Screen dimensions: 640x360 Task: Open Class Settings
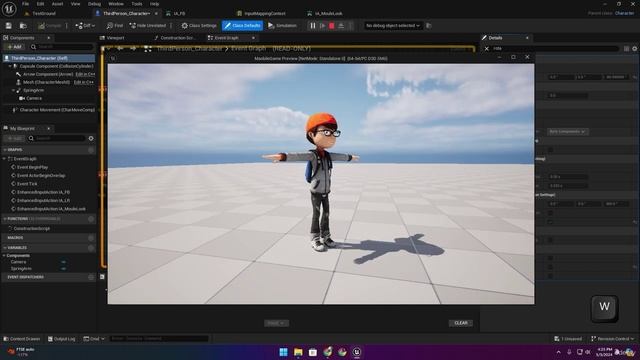[x=199, y=26]
